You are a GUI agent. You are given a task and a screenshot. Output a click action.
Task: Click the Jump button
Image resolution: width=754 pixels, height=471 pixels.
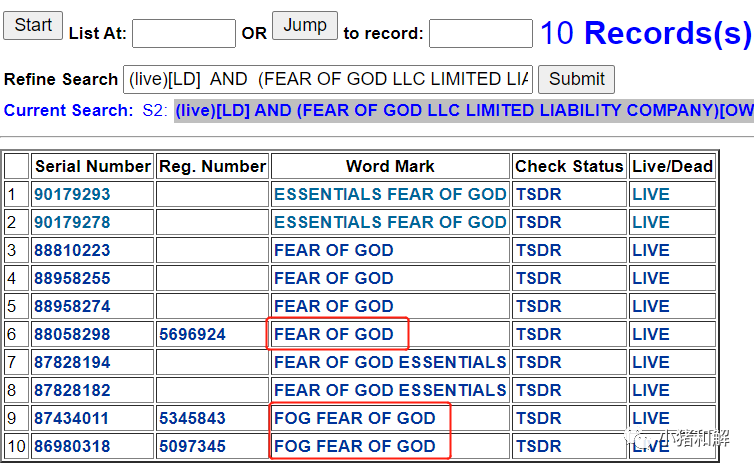pyautogui.click(x=305, y=25)
